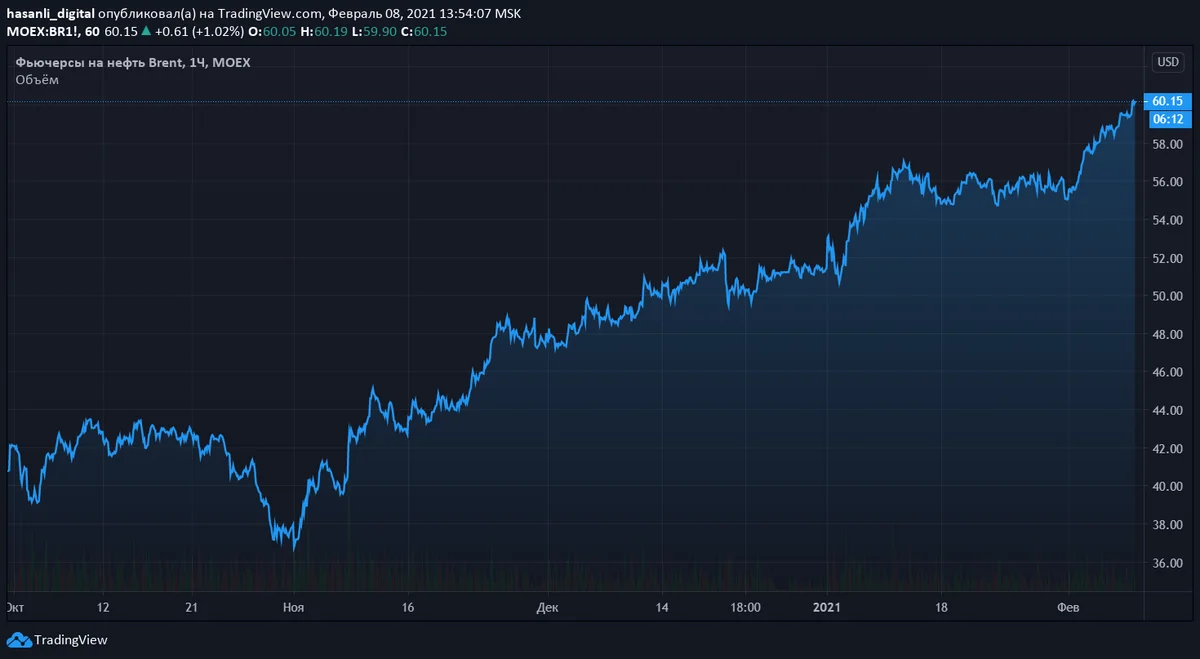Click the Объём volume indicator label
1200x659 pixels.
37,80
